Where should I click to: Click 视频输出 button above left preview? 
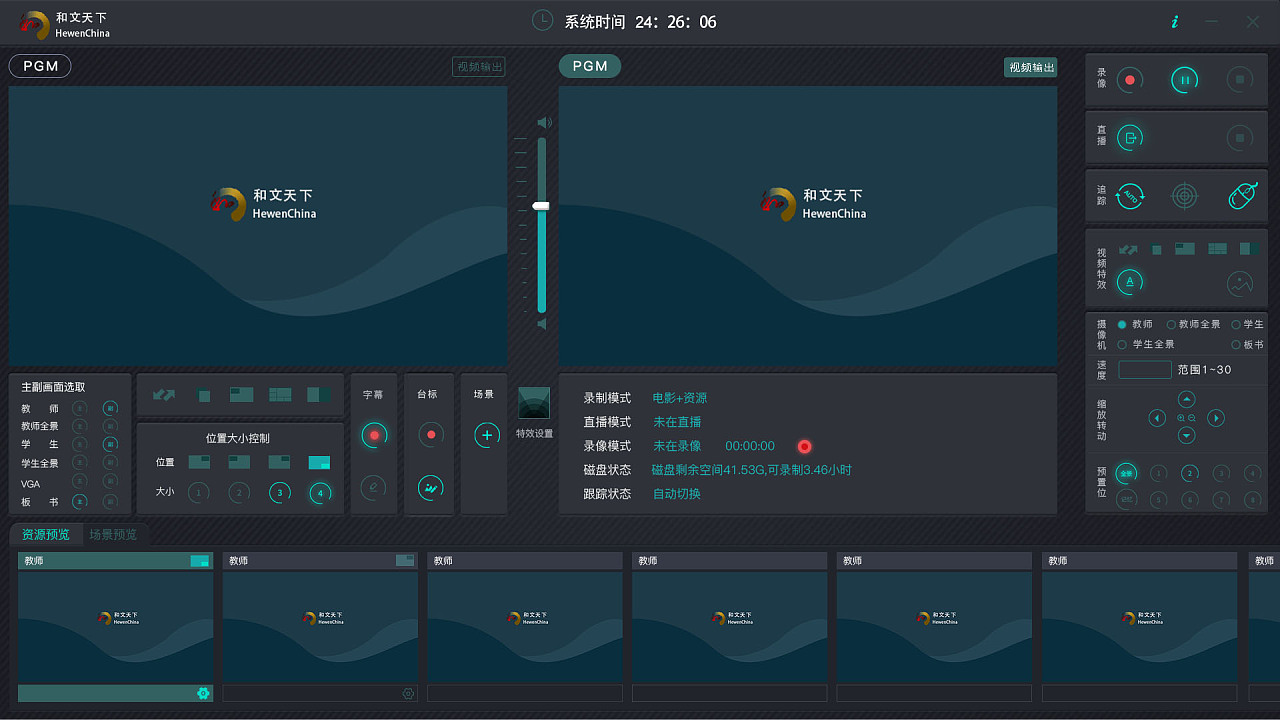click(x=479, y=67)
